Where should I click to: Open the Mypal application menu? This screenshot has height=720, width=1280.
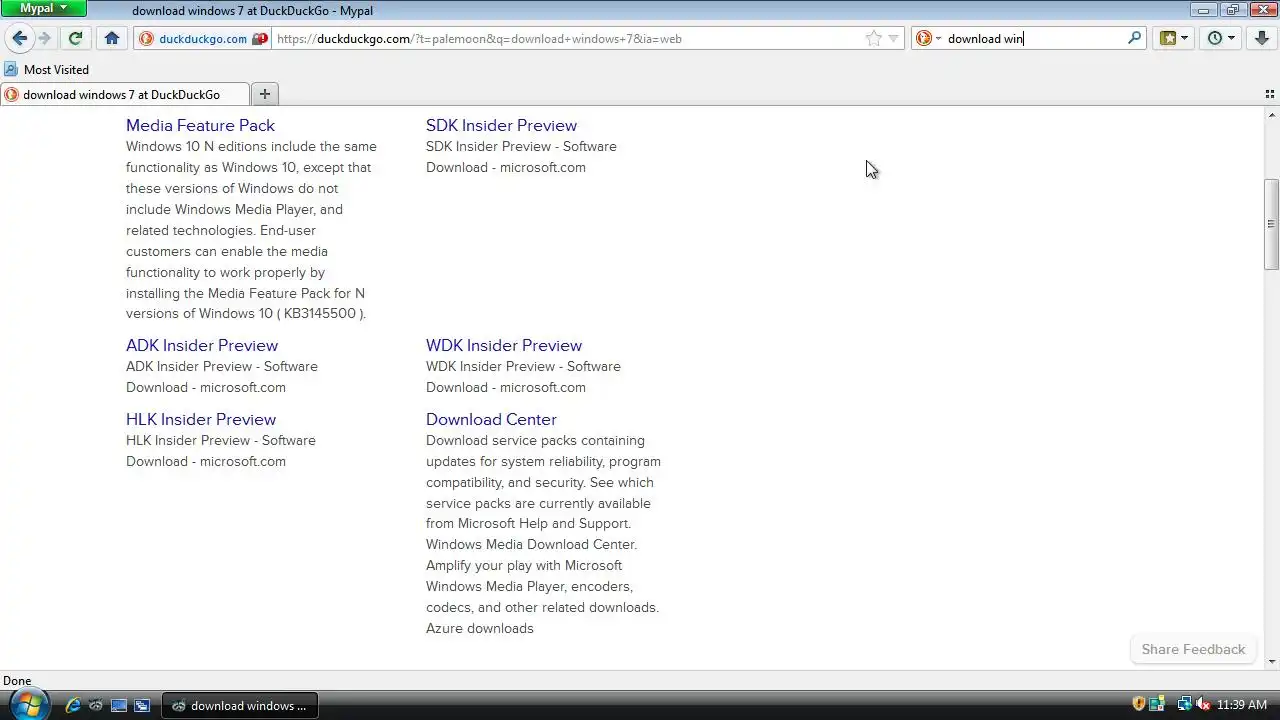43,8
